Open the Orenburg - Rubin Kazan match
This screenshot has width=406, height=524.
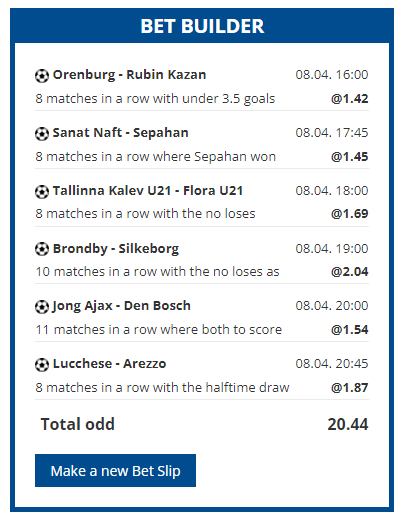point(129,75)
